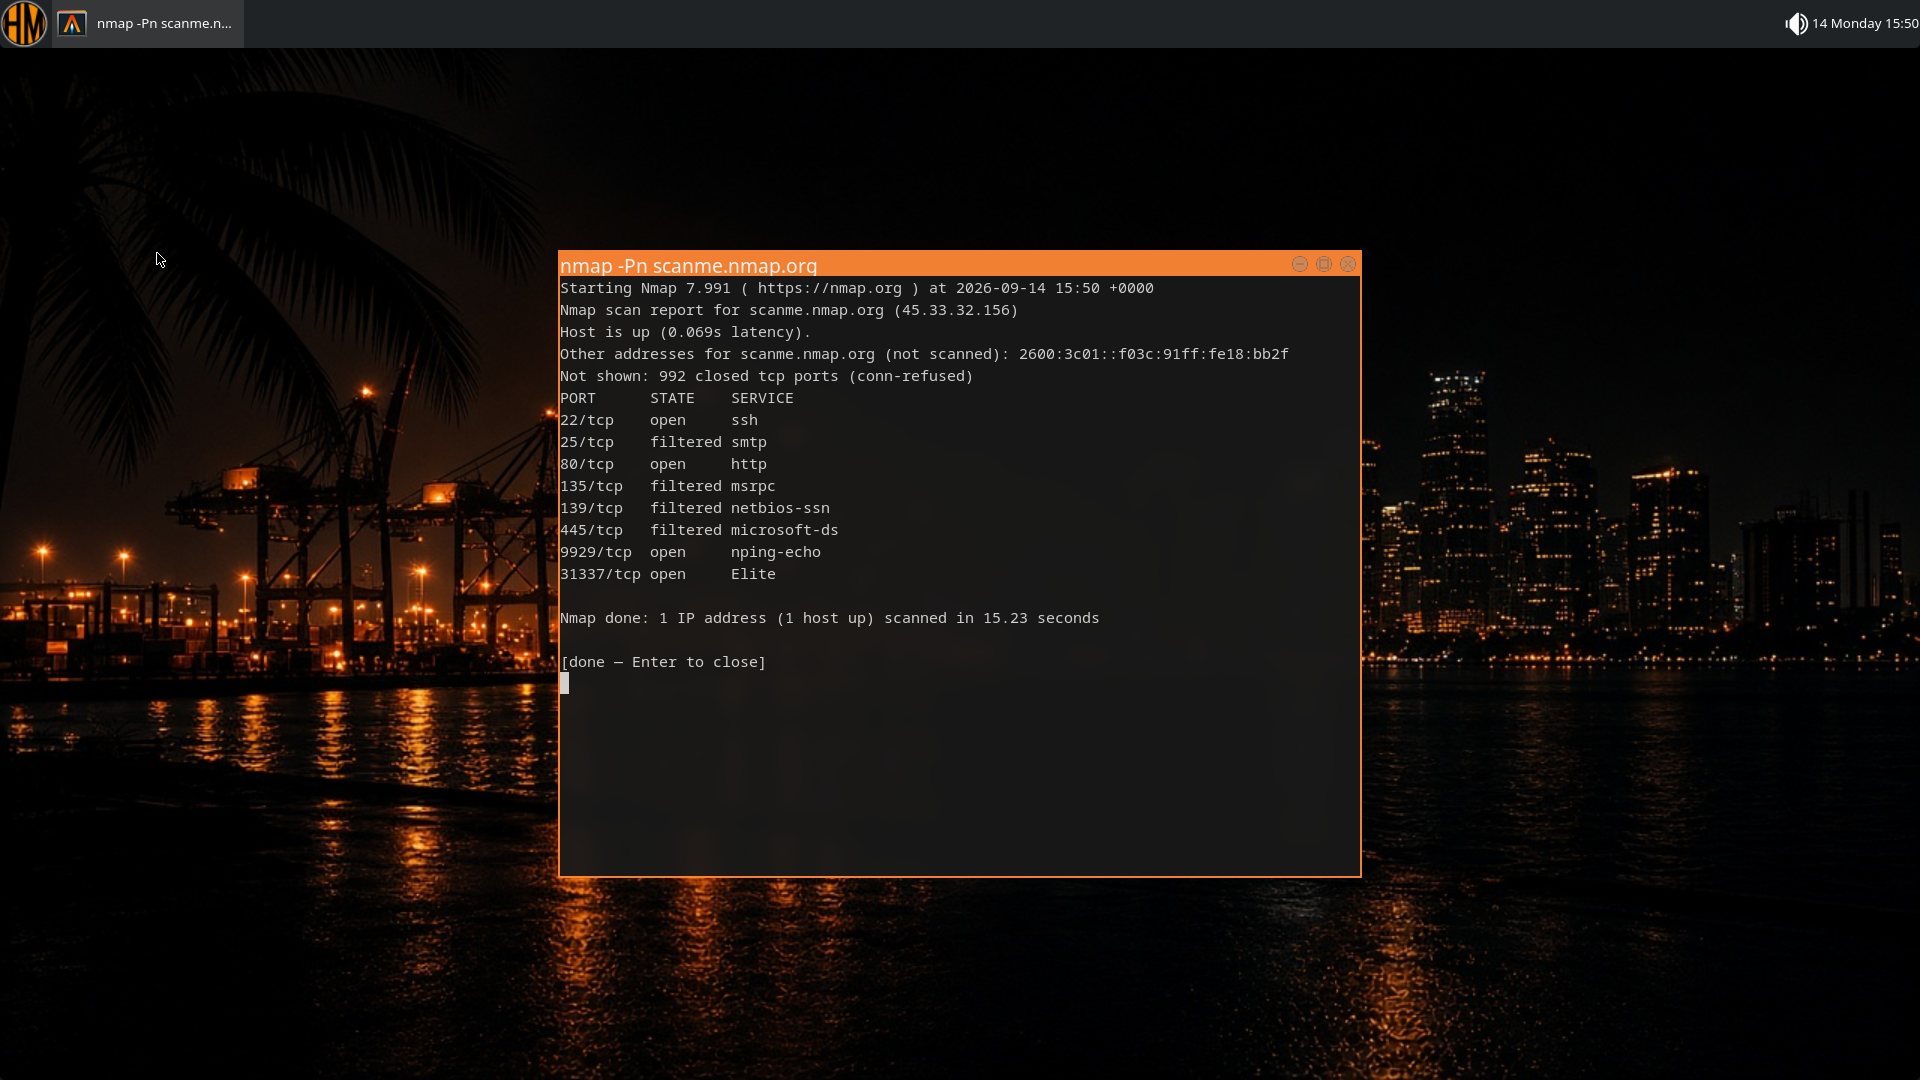Click the microsoft-ds service name

click(x=785, y=530)
